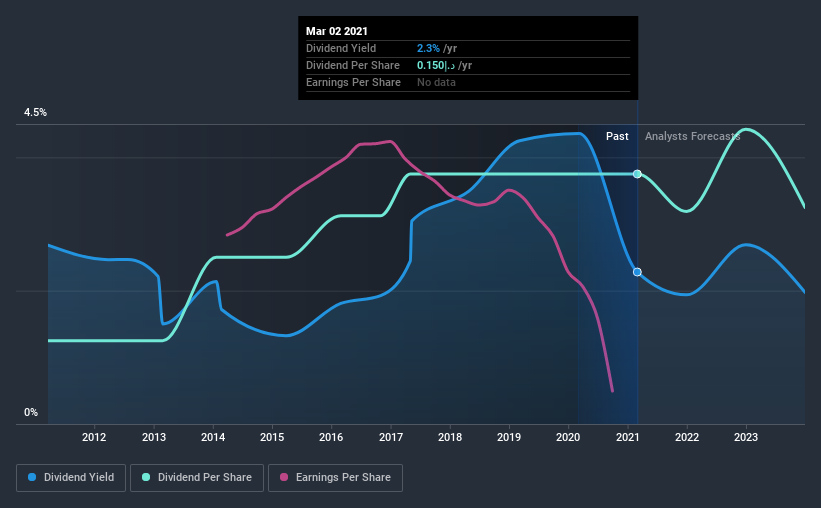Screen dimensions: 821x508
Task: Click the Mar 02 2021 tooltip date
Action: click(337, 31)
